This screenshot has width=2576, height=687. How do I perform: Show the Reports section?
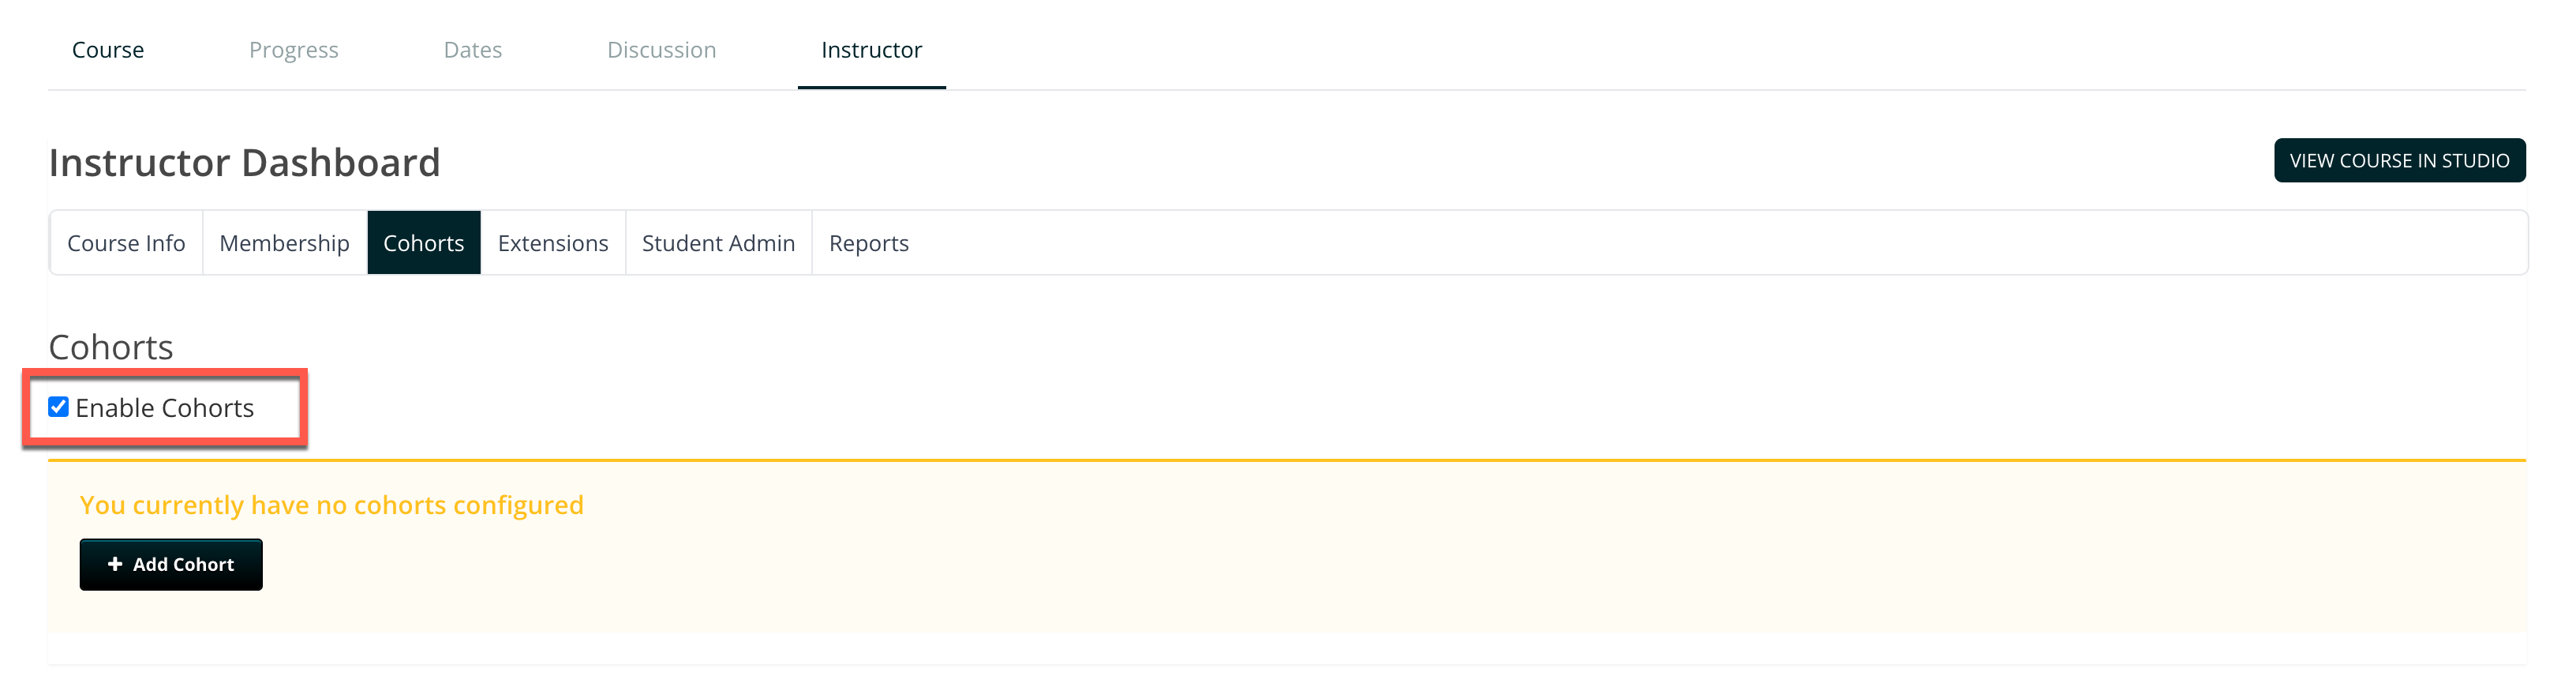[x=868, y=243]
